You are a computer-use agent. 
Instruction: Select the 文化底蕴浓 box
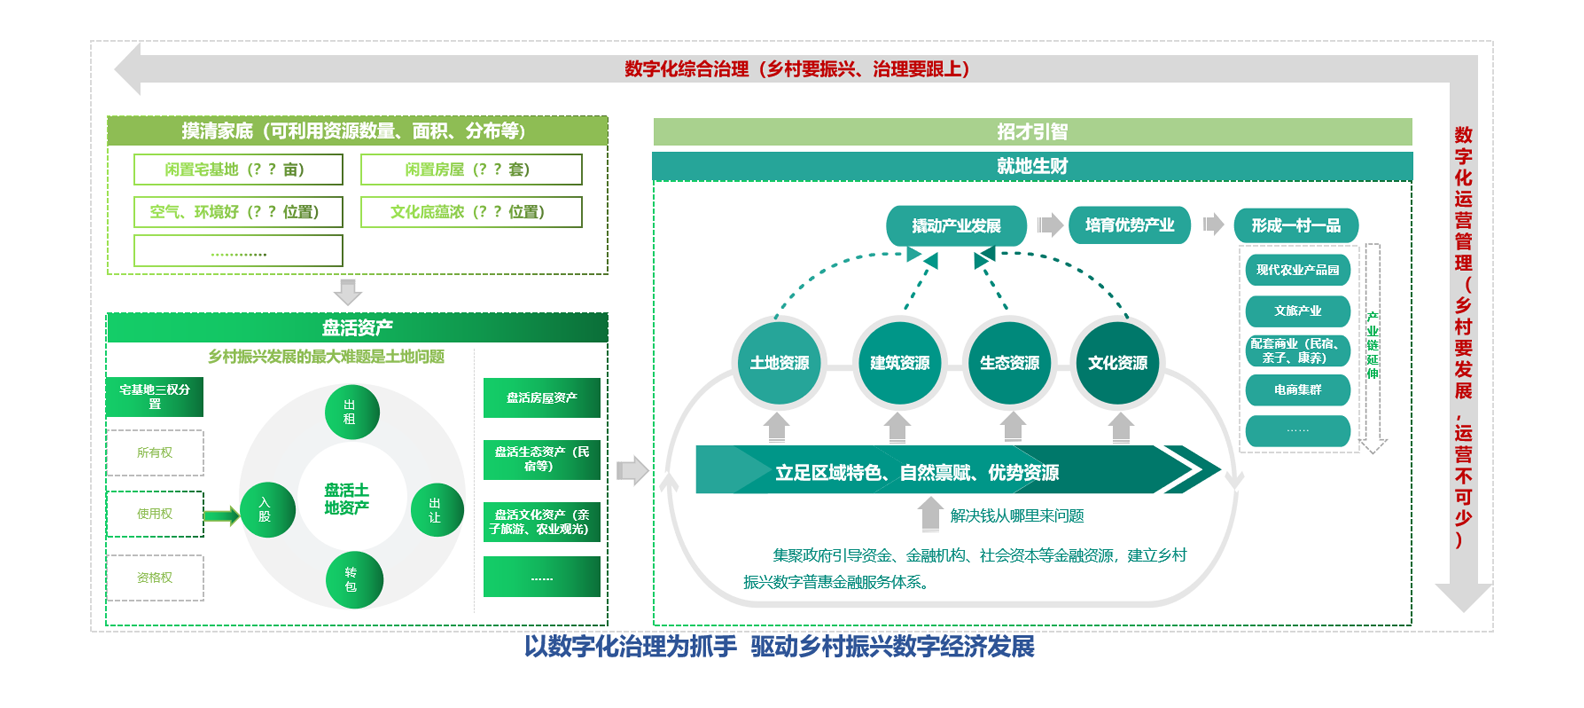pos(471,212)
